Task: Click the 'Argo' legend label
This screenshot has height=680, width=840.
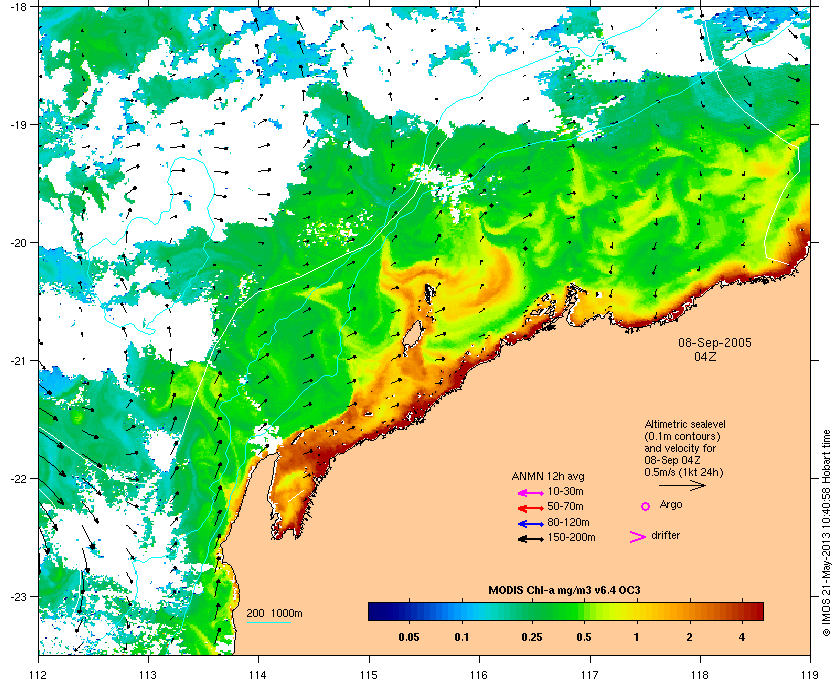Action: click(671, 505)
